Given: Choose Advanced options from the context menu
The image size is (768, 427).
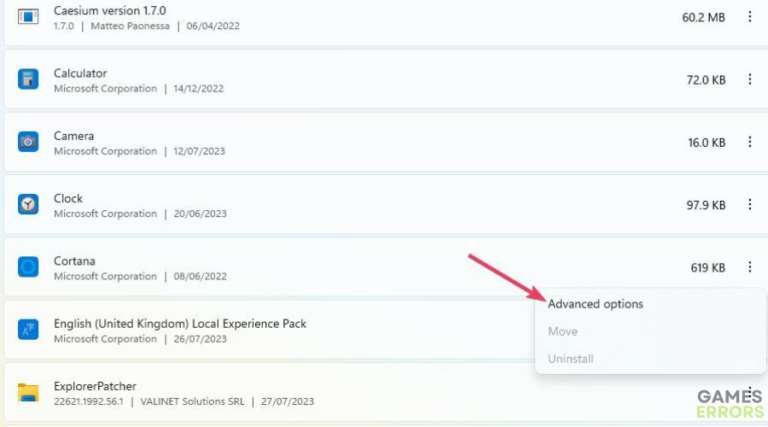Looking at the screenshot, I should click(x=596, y=304).
